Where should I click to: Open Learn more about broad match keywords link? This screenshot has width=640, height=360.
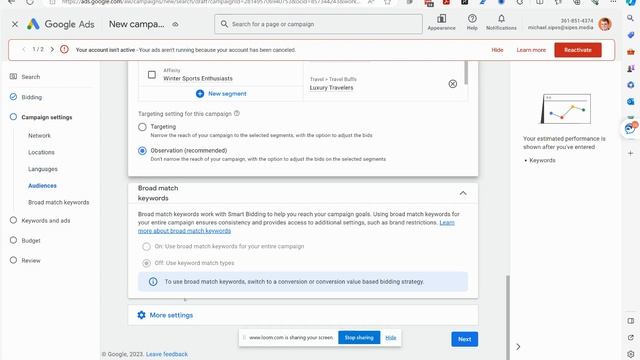(x=296, y=227)
